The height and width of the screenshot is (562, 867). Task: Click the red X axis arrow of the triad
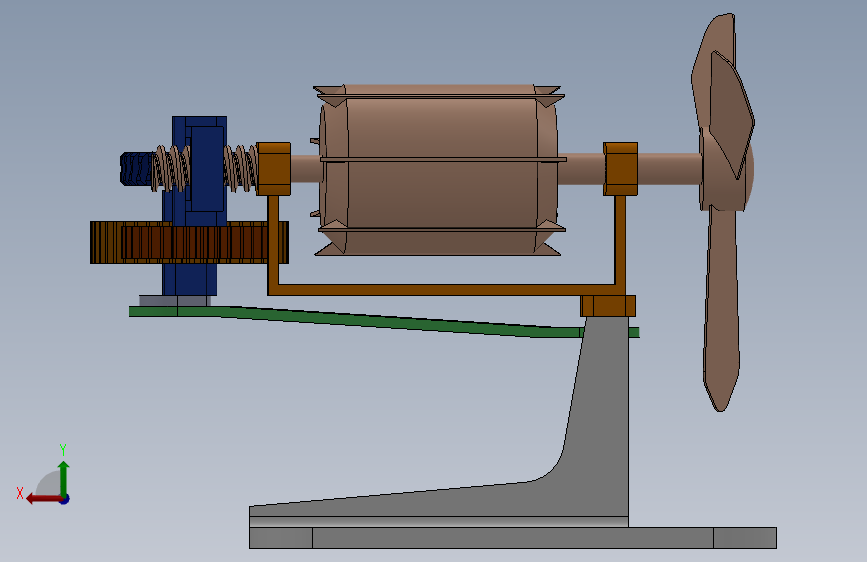43,499
